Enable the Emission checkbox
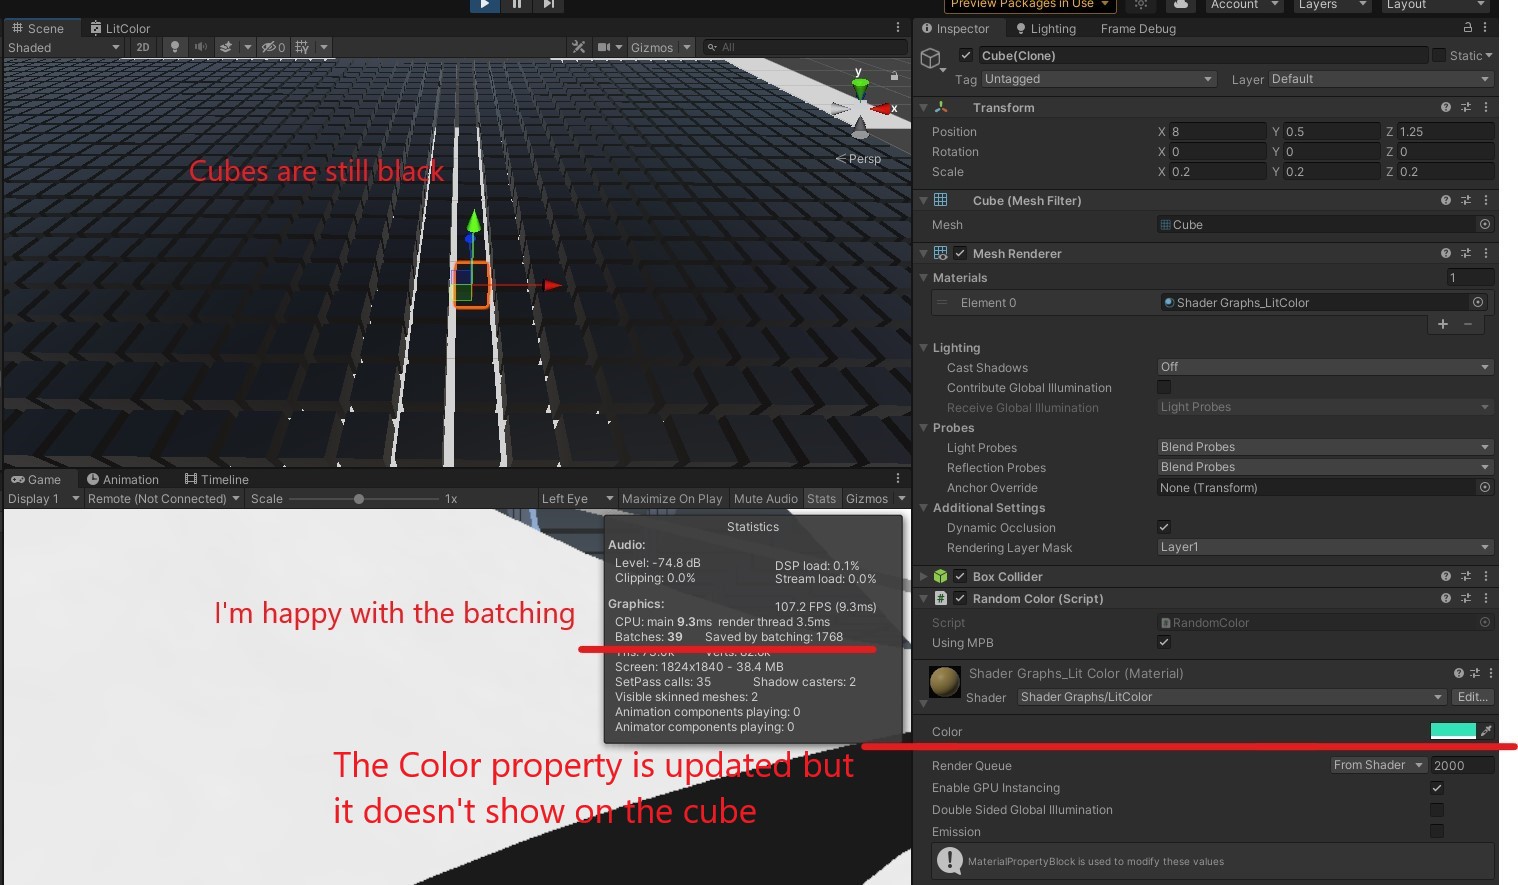The image size is (1518, 885). pos(1437,831)
